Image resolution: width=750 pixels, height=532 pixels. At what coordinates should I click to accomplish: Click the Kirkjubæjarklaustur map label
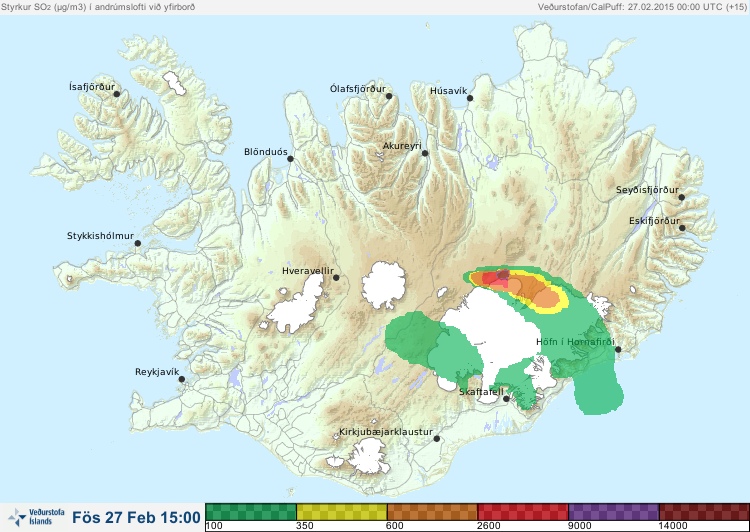(386, 432)
